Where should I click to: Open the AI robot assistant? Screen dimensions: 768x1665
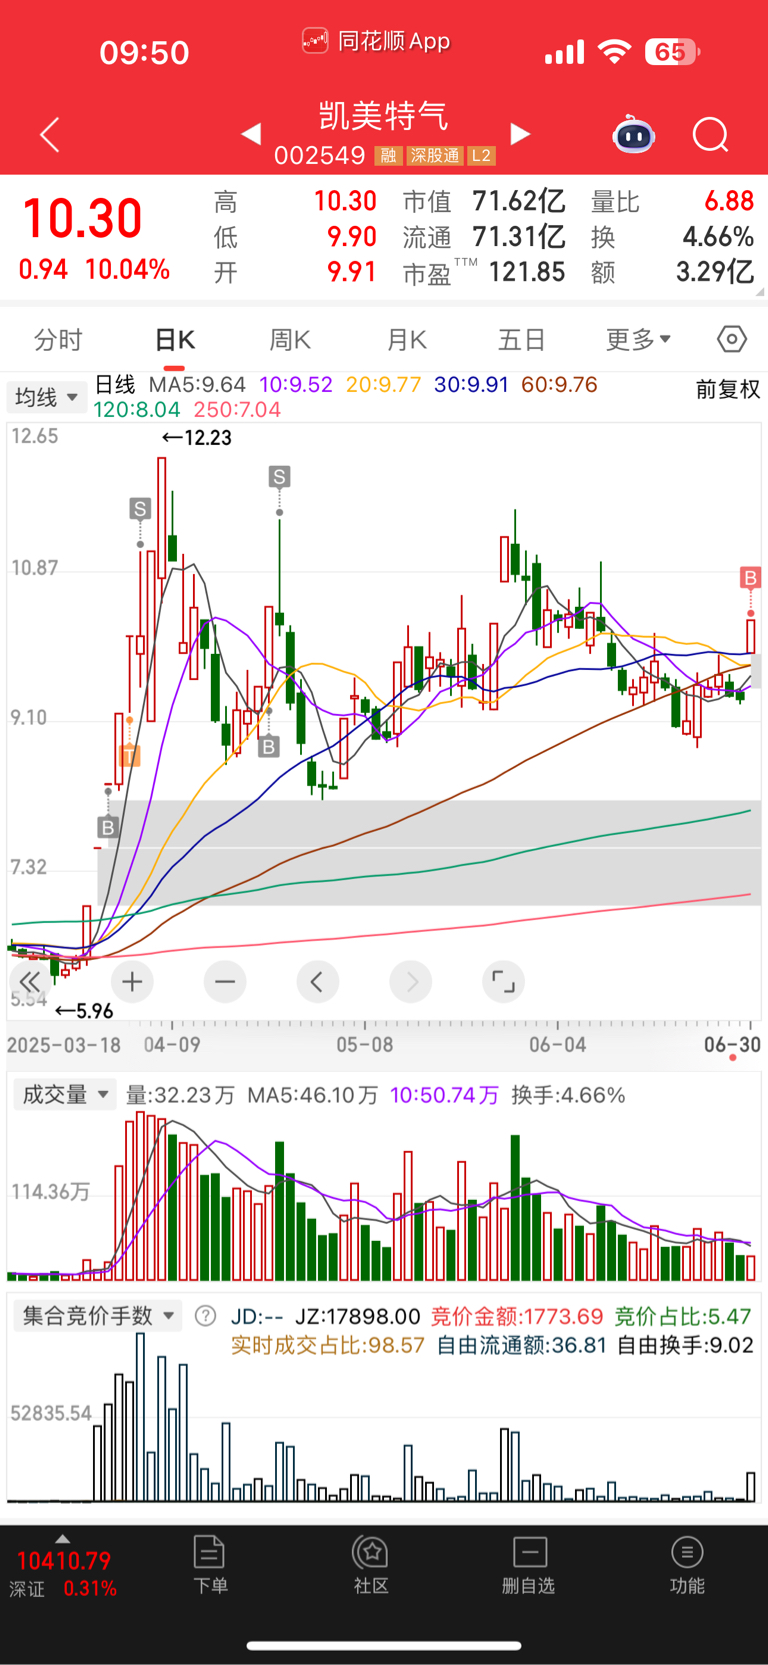point(633,134)
